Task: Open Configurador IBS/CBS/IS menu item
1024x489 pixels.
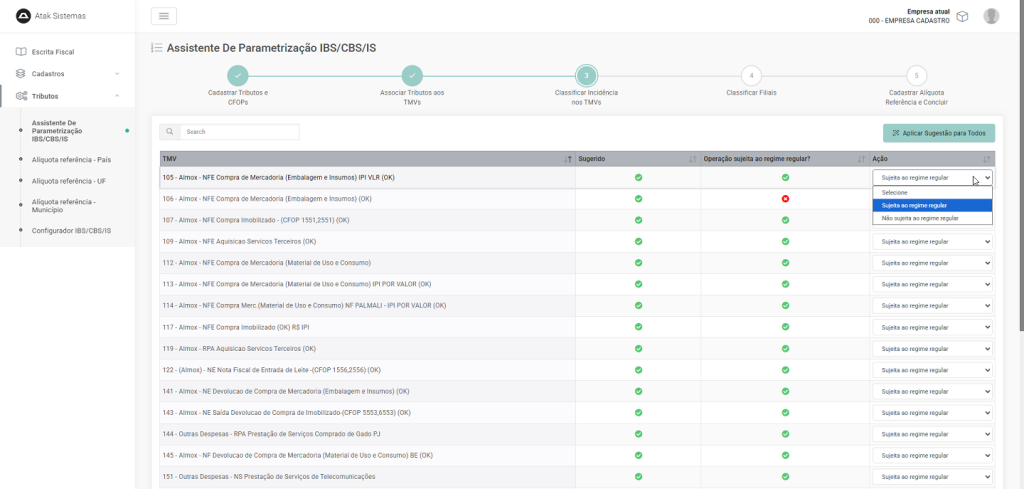Action: tap(71, 230)
